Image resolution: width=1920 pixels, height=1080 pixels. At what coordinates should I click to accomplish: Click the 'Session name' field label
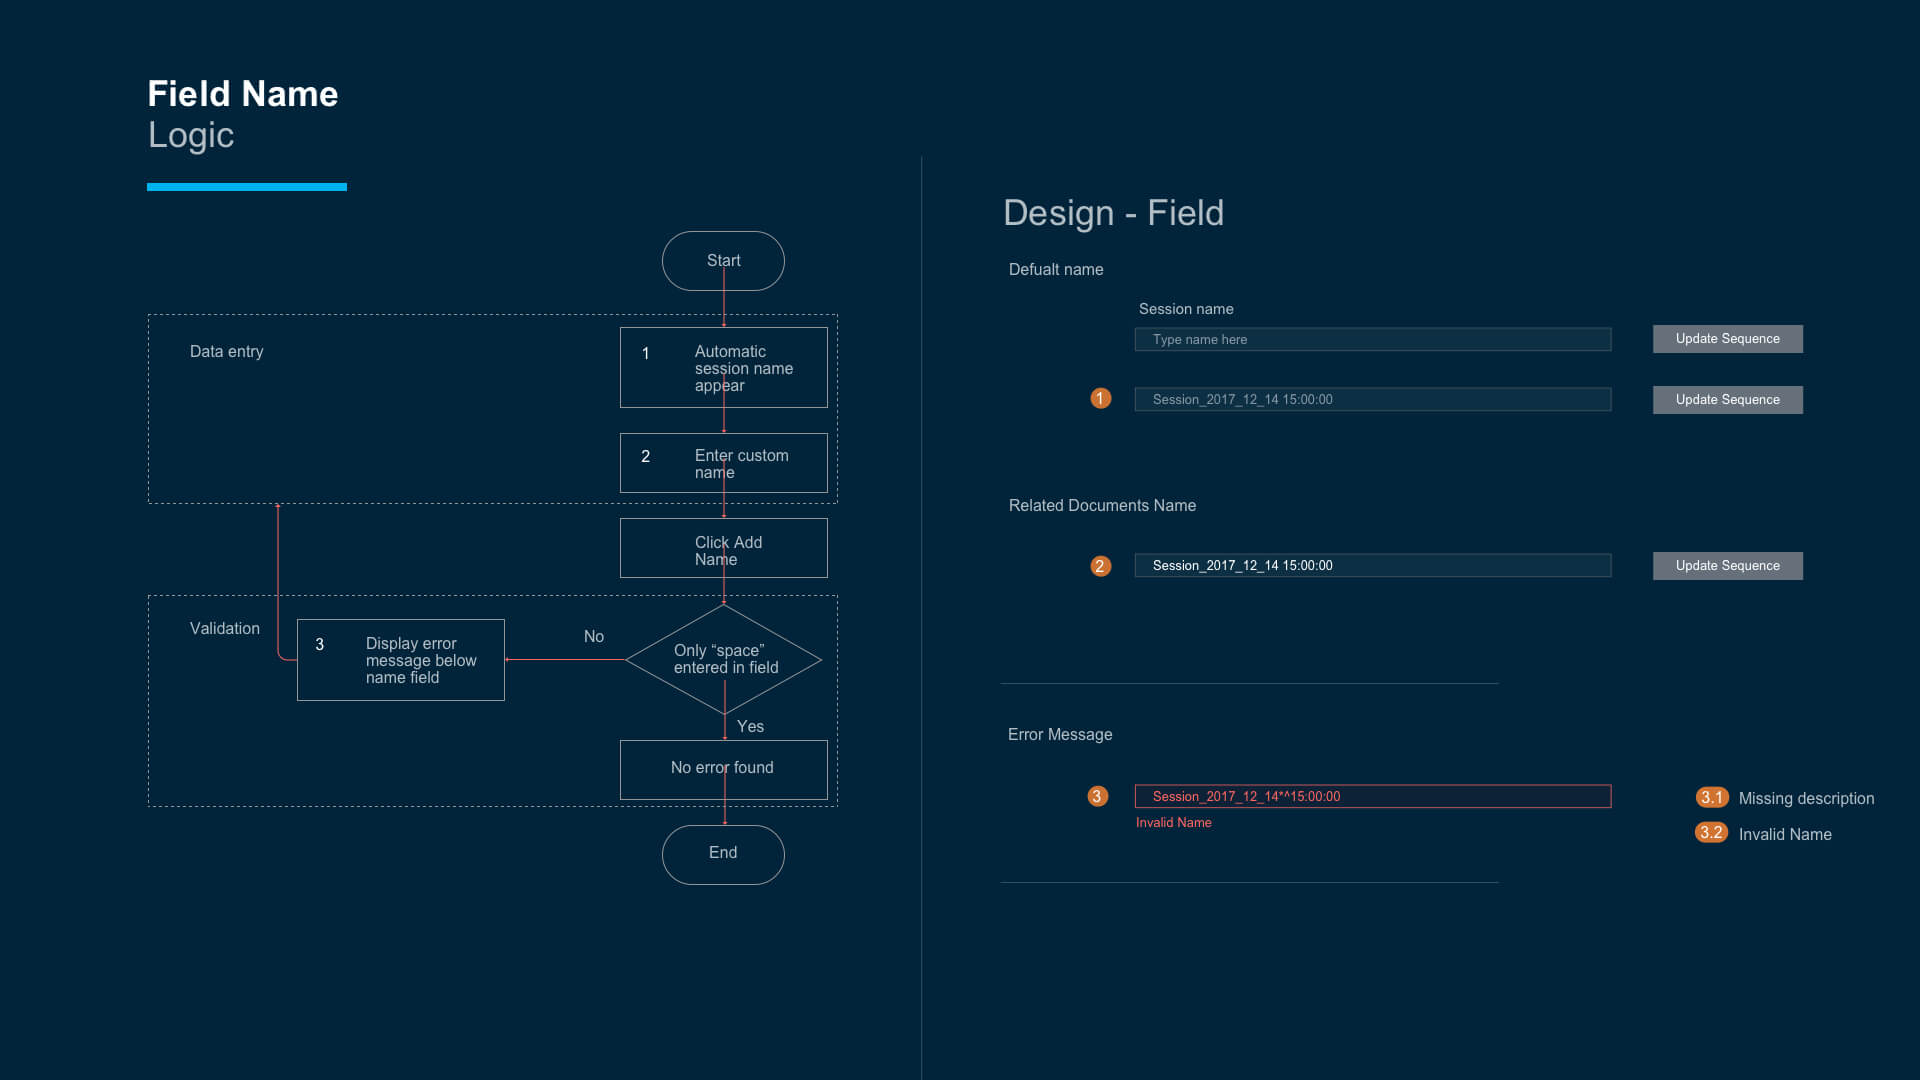pos(1186,309)
